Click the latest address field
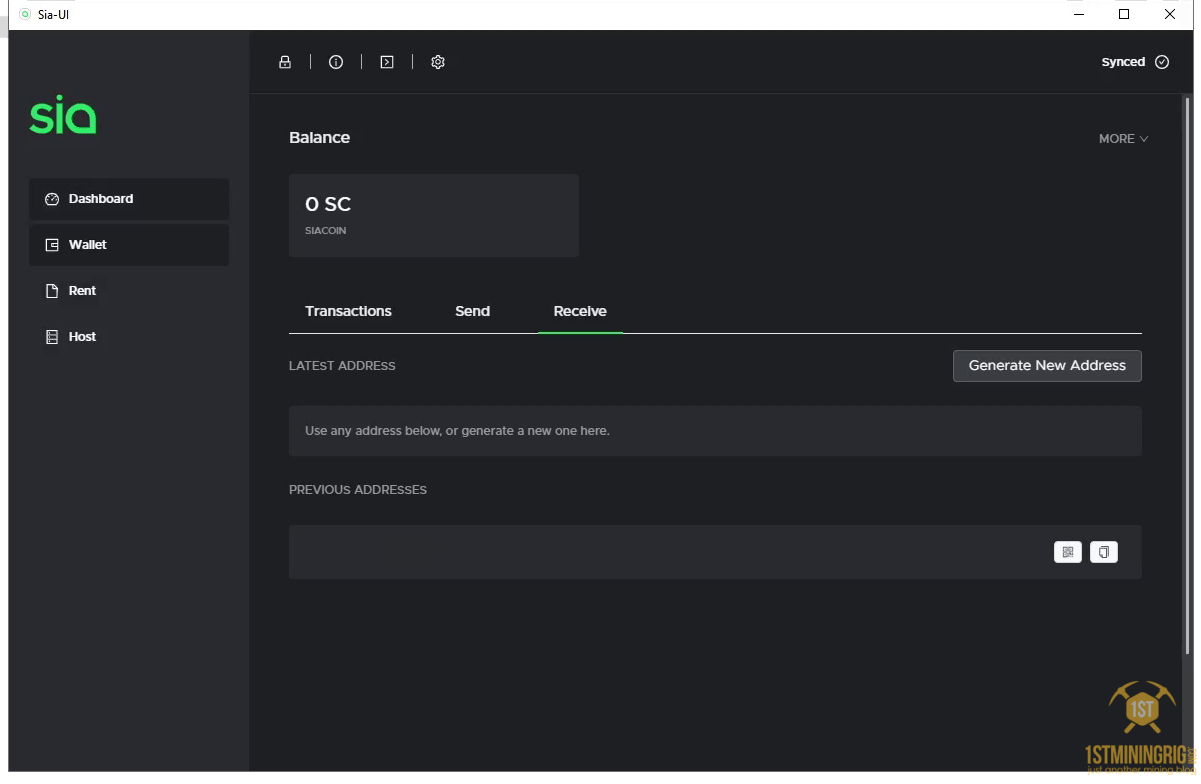The height and width of the screenshot is (784, 1201). click(x=715, y=431)
